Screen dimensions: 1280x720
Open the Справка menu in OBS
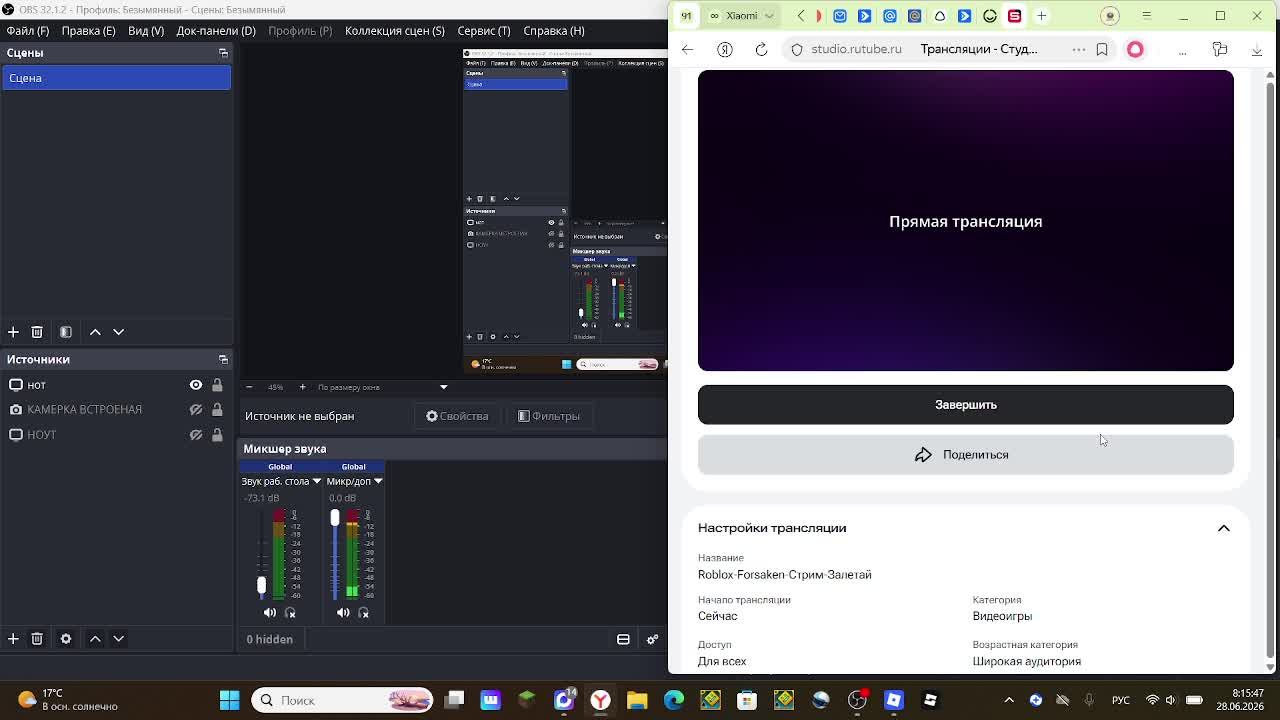(554, 30)
